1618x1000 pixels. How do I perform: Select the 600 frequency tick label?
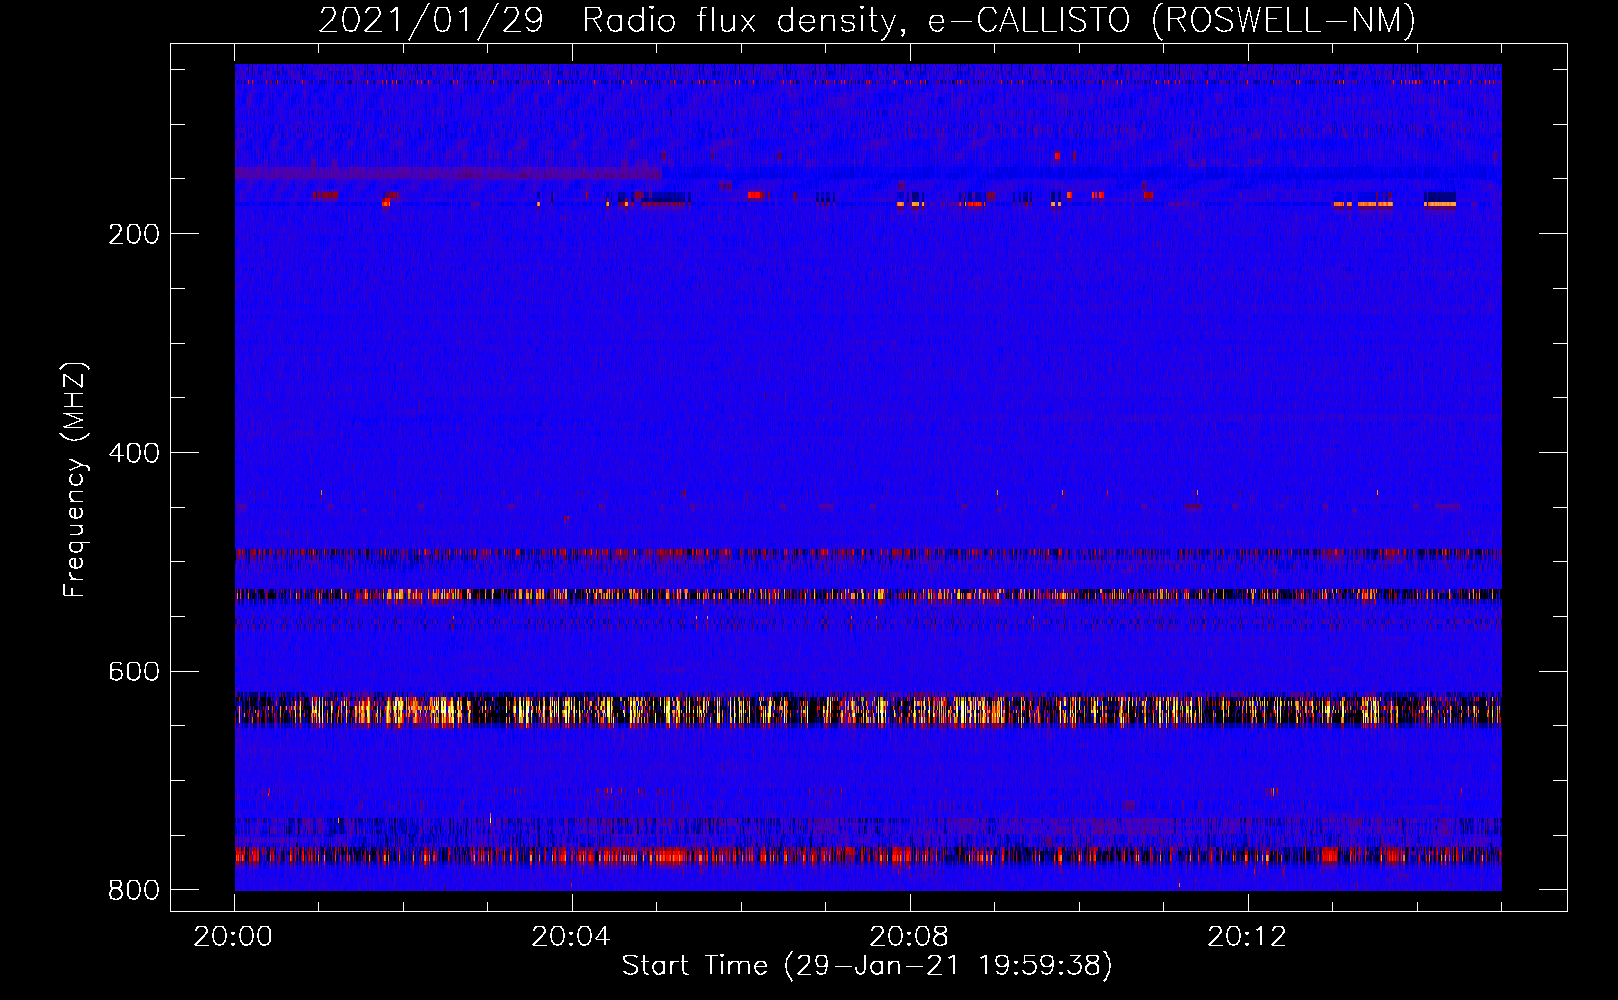point(134,671)
